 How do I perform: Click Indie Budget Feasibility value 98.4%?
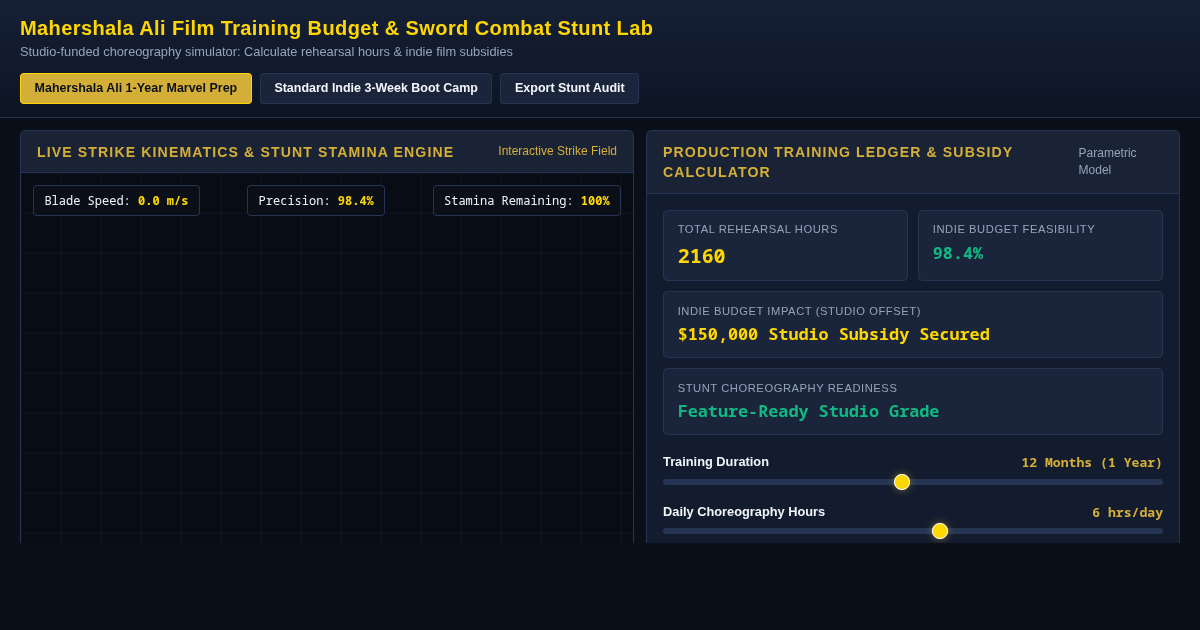click(x=958, y=254)
